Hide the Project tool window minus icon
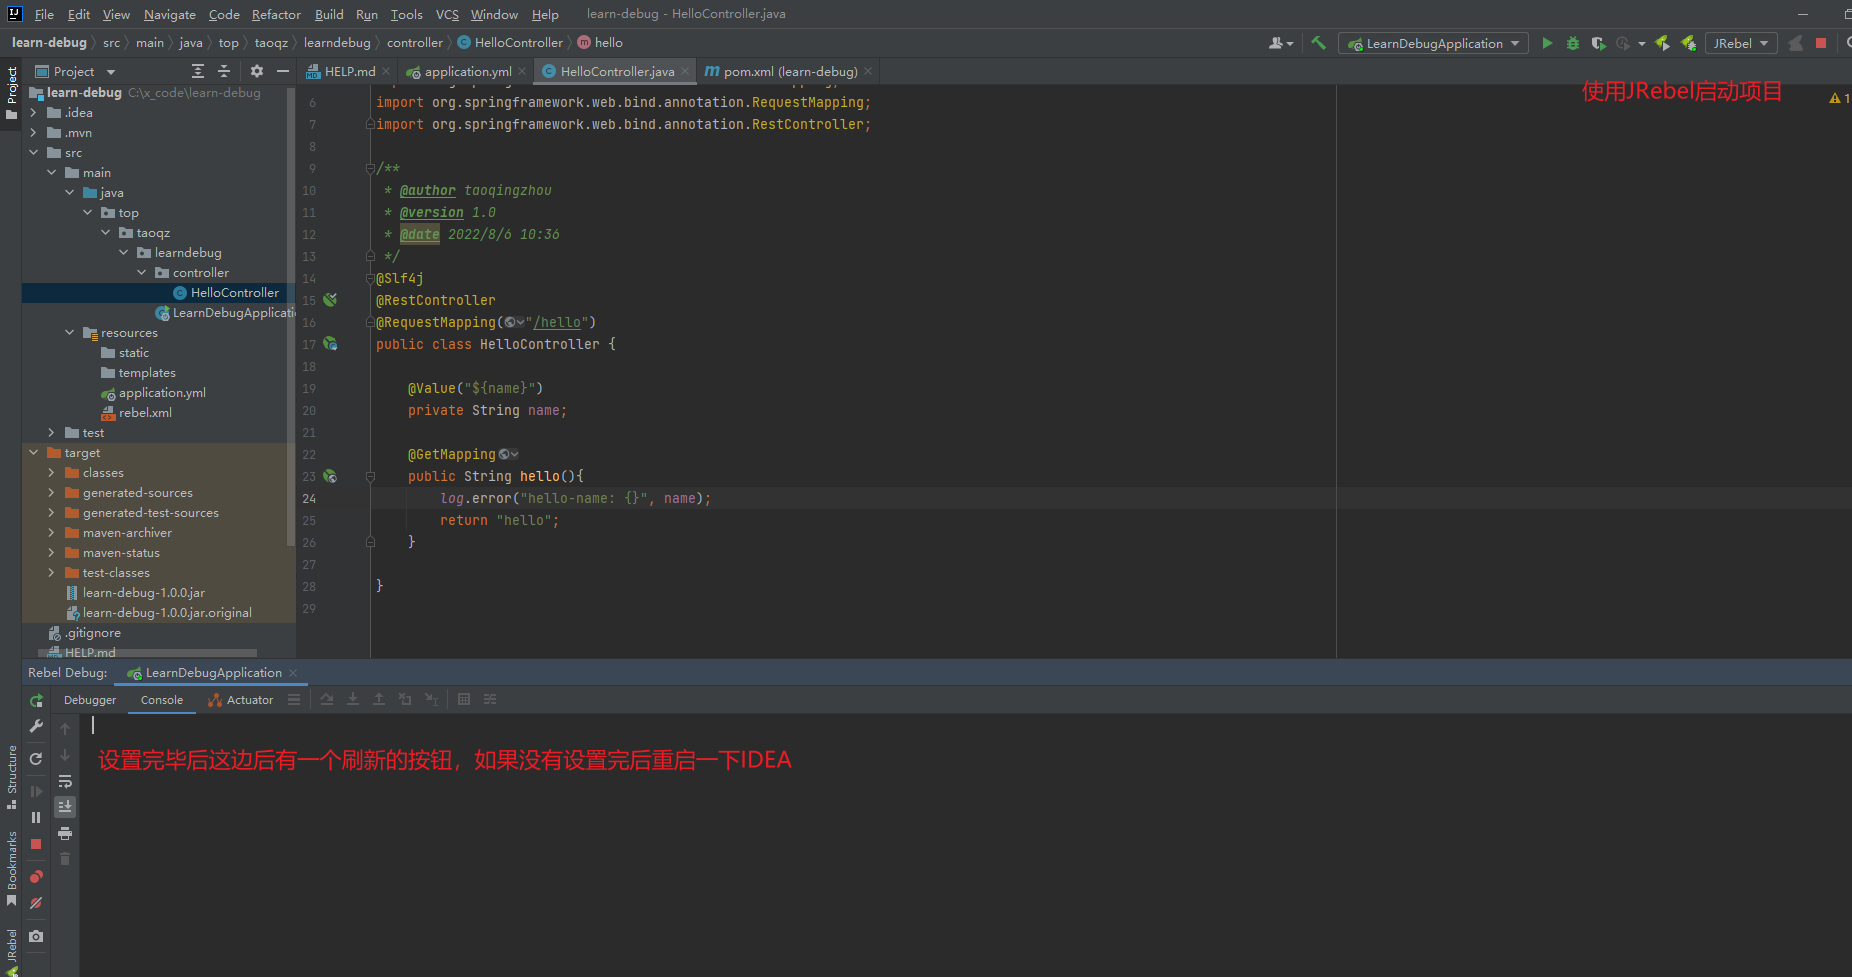This screenshot has height=977, width=1852. tap(283, 71)
